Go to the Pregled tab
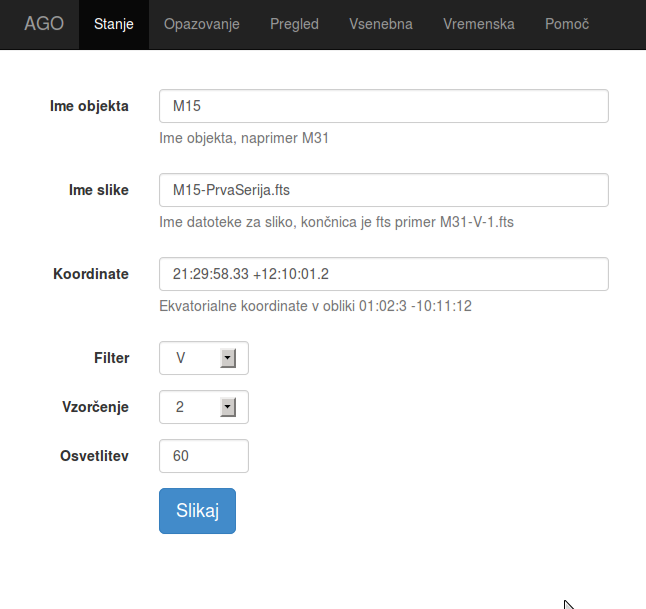The width and height of the screenshot is (646, 609). point(294,24)
